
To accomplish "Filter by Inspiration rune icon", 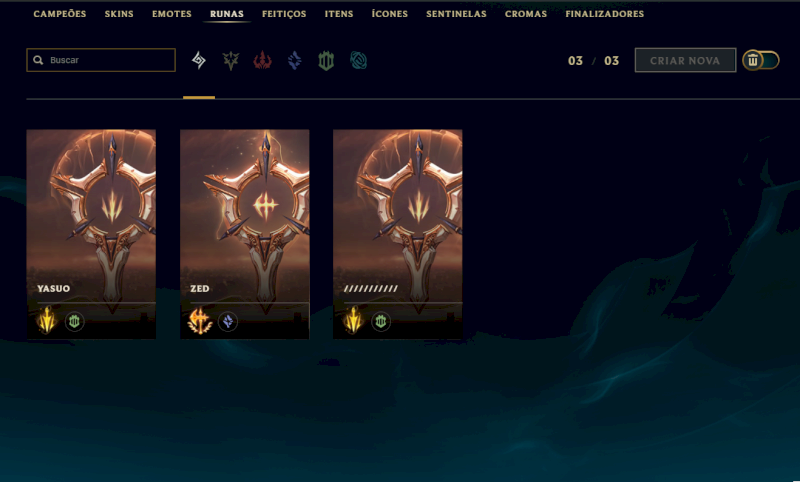I will [358, 61].
